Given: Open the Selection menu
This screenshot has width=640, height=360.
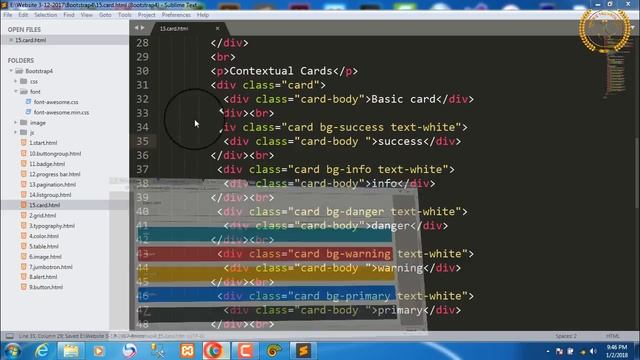Looking at the screenshot, I should [46, 15].
